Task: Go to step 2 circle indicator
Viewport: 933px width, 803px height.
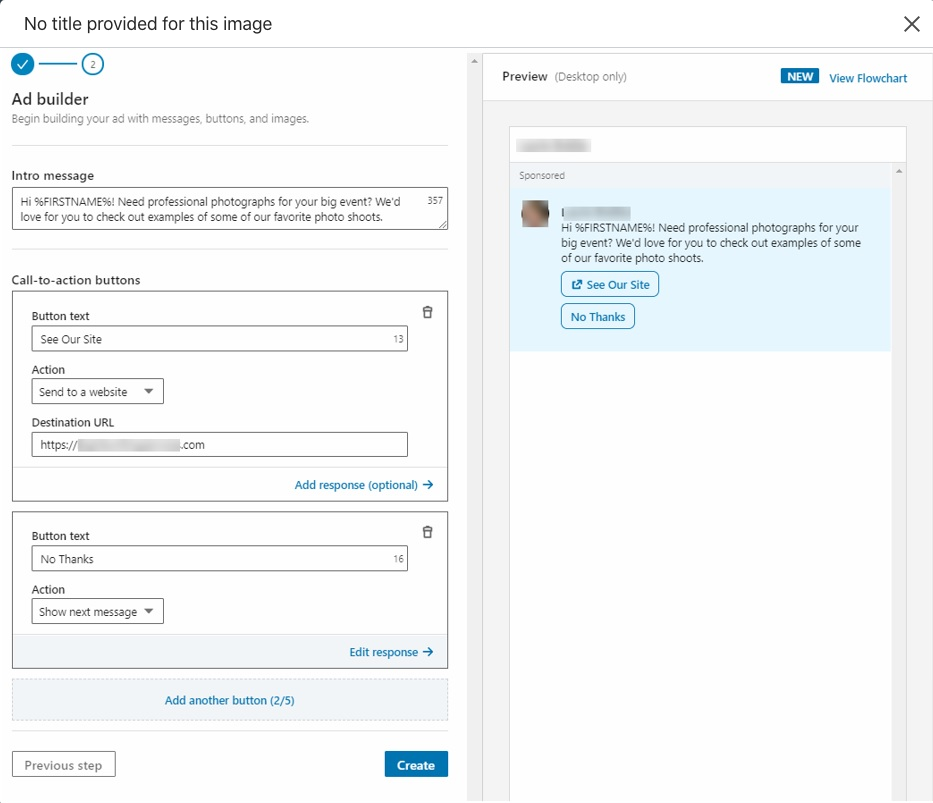Action: coord(92,64)
